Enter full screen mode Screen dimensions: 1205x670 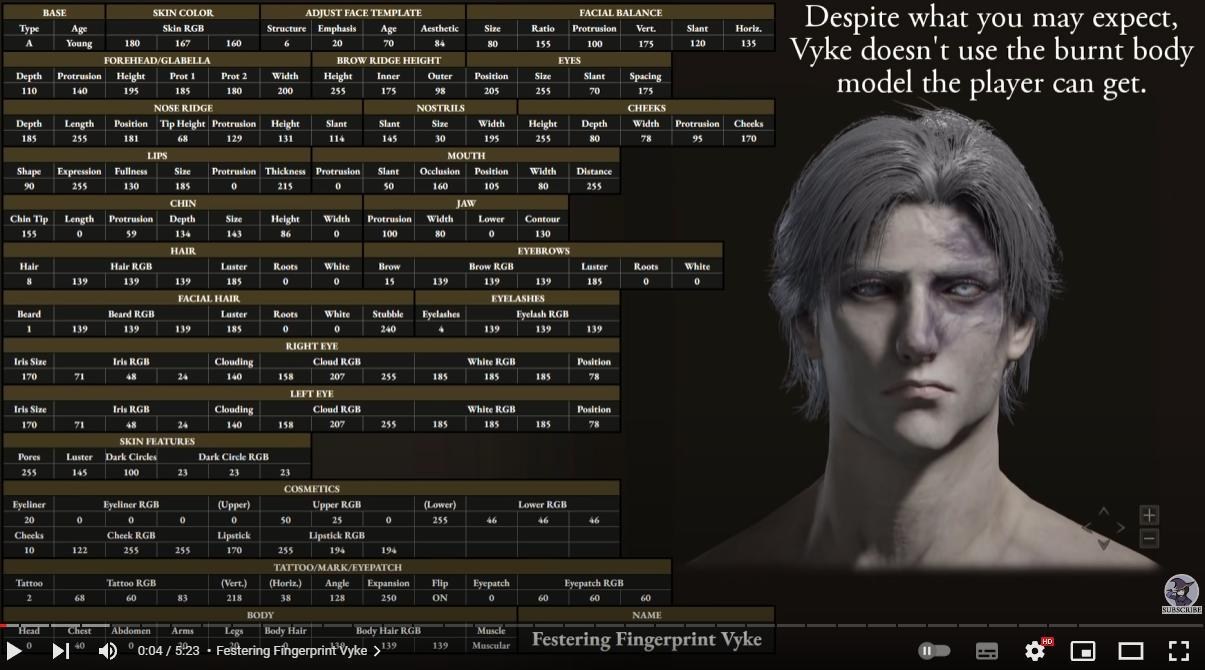pyautogui.click(x=1179, y=651)
